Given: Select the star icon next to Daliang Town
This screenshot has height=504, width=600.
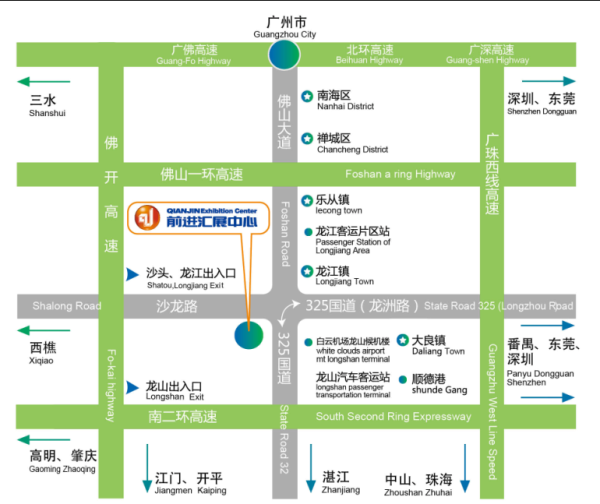Looking at the screenshot, I should coord(403,342).
